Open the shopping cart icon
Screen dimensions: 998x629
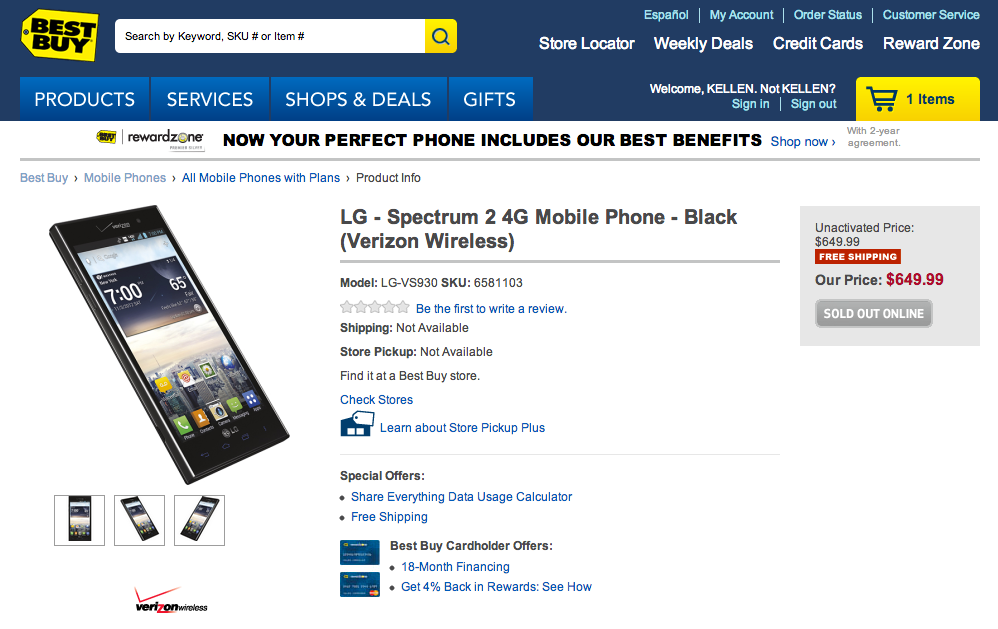click(881, 99)
